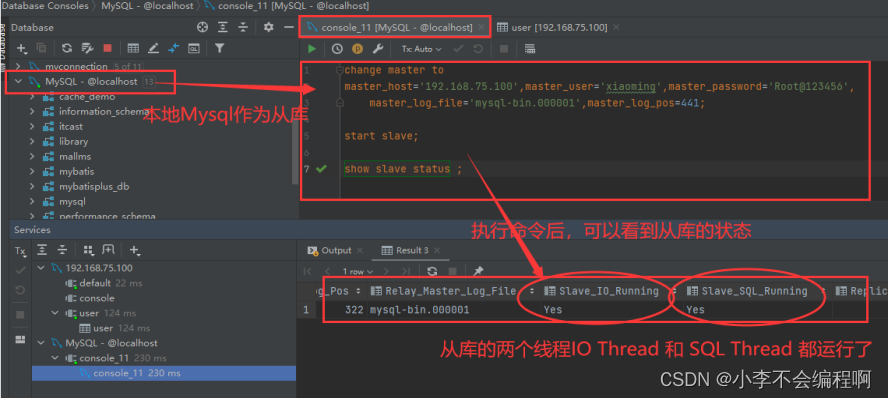Collapse the 192.168.75.100 node in Services
The width and height of the screenshot is (888, 399).
41,268
